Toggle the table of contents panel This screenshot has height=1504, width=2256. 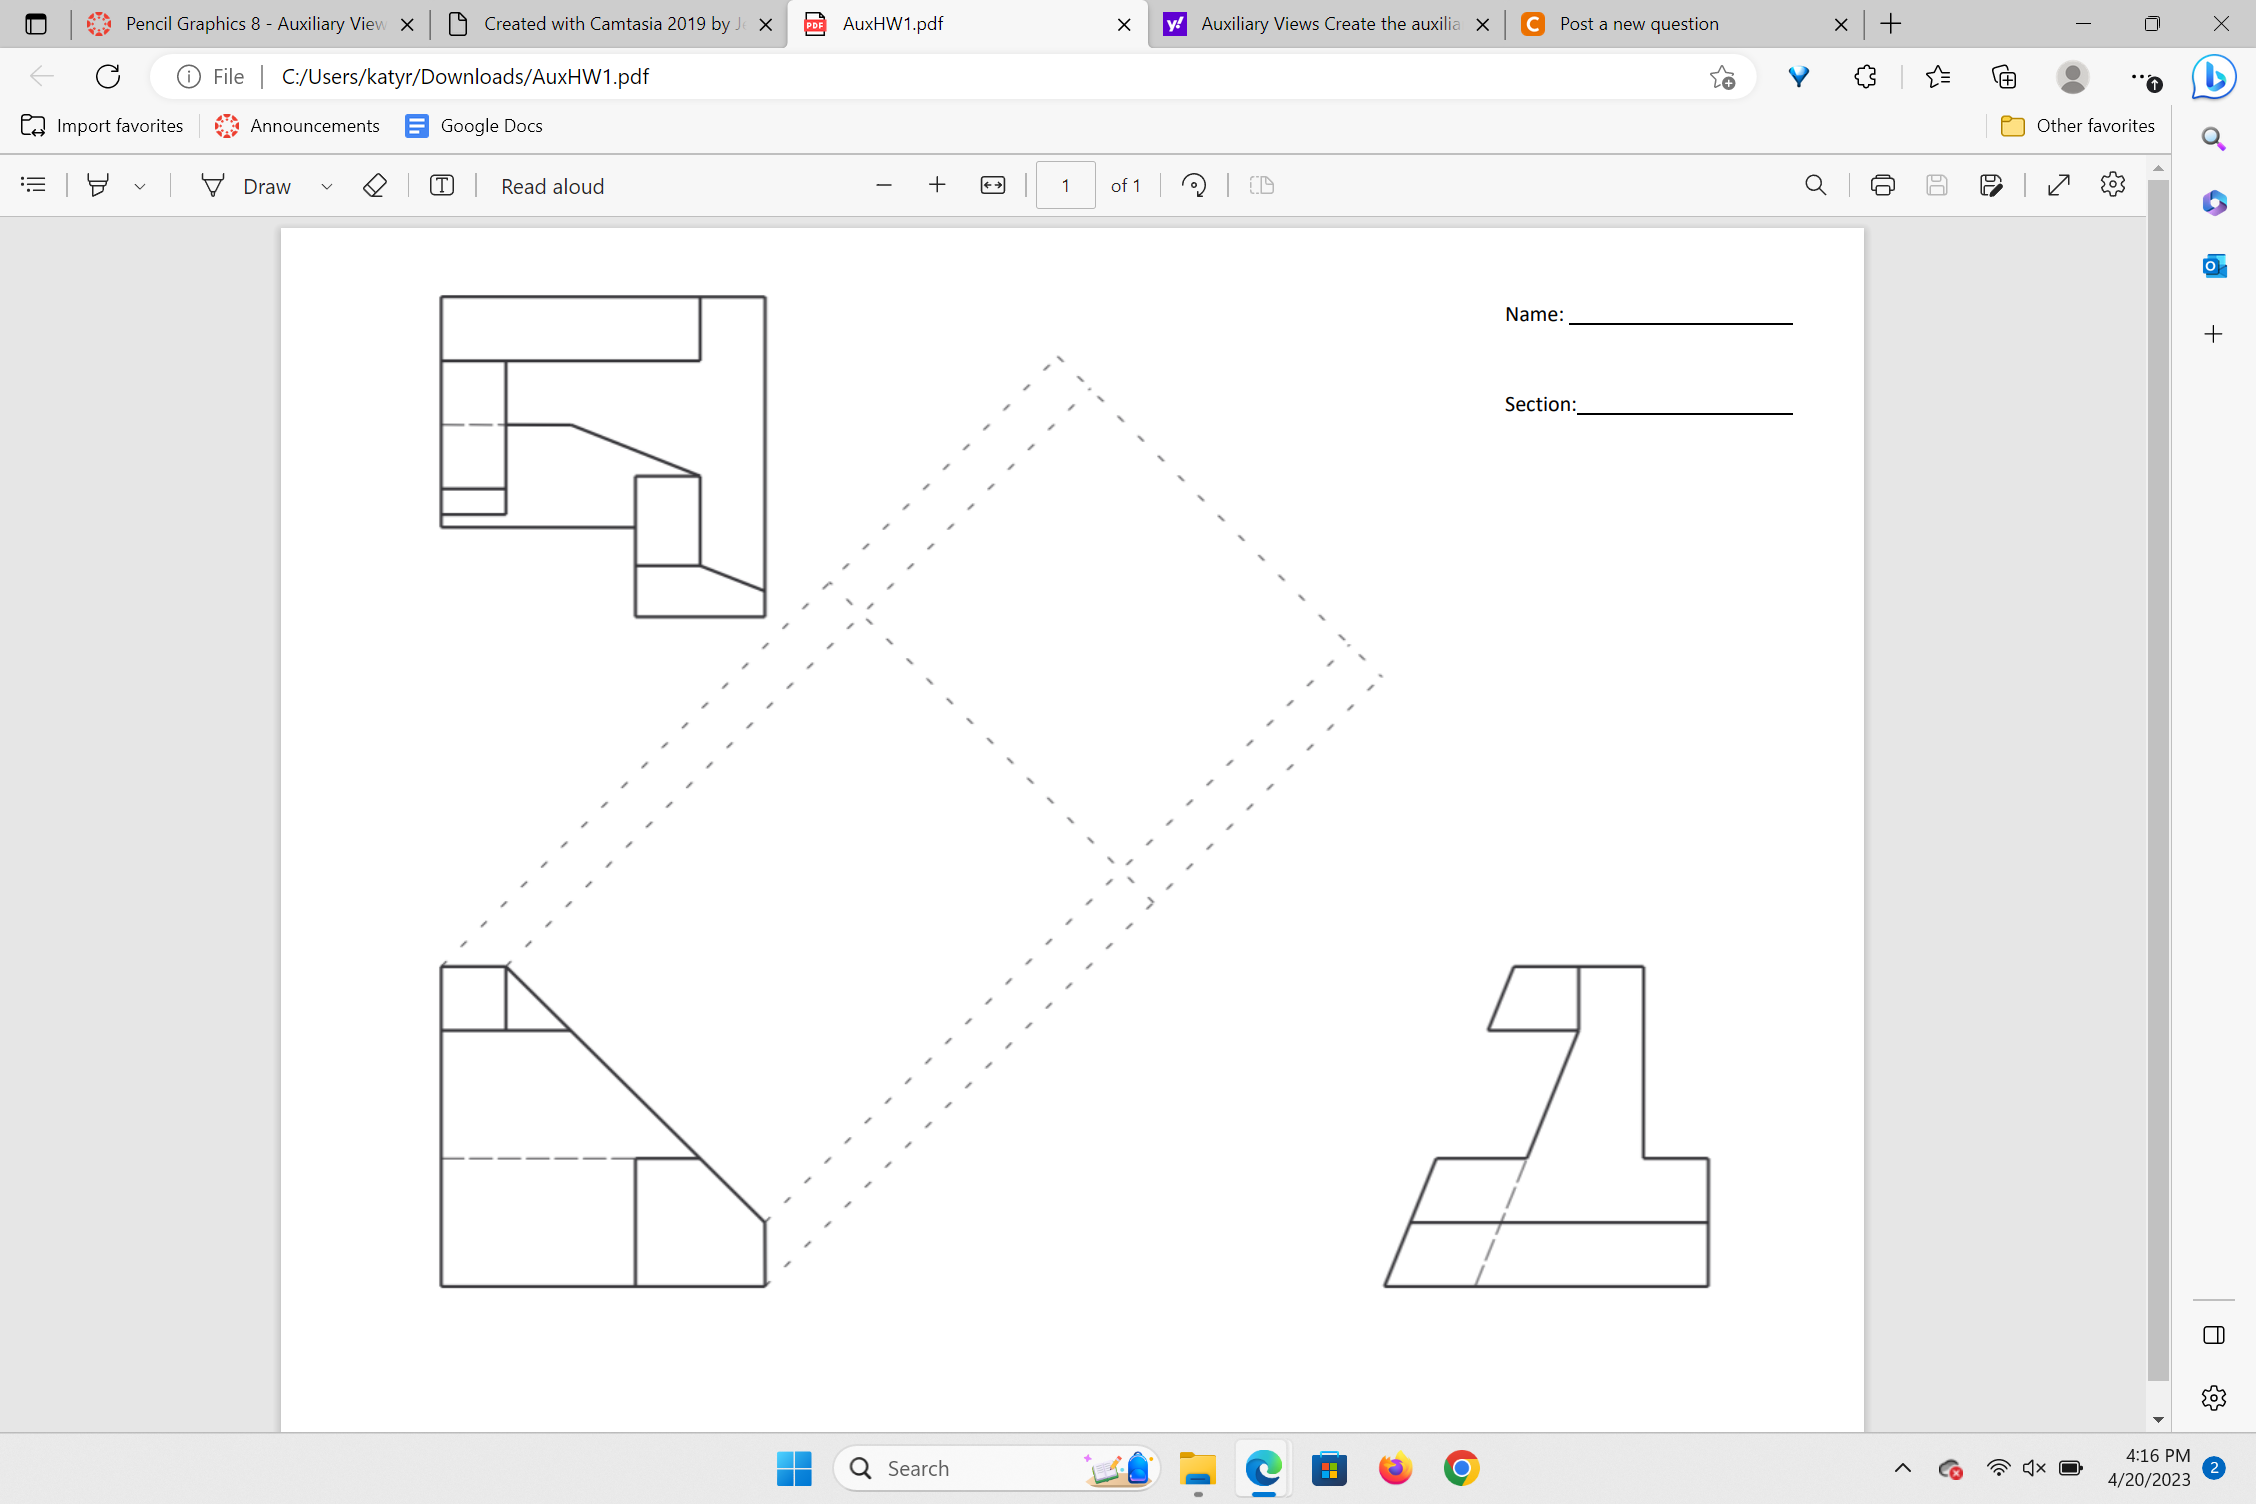click(33, 186)
